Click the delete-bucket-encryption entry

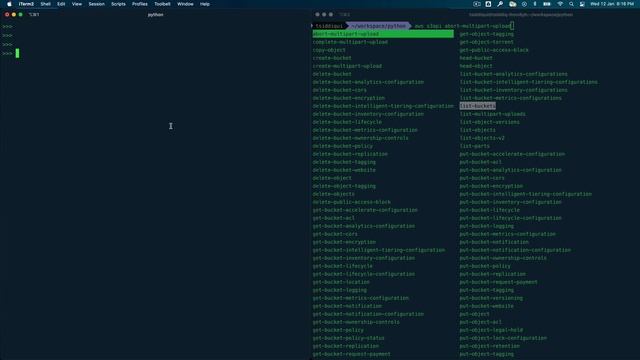(x=349, y=98)
